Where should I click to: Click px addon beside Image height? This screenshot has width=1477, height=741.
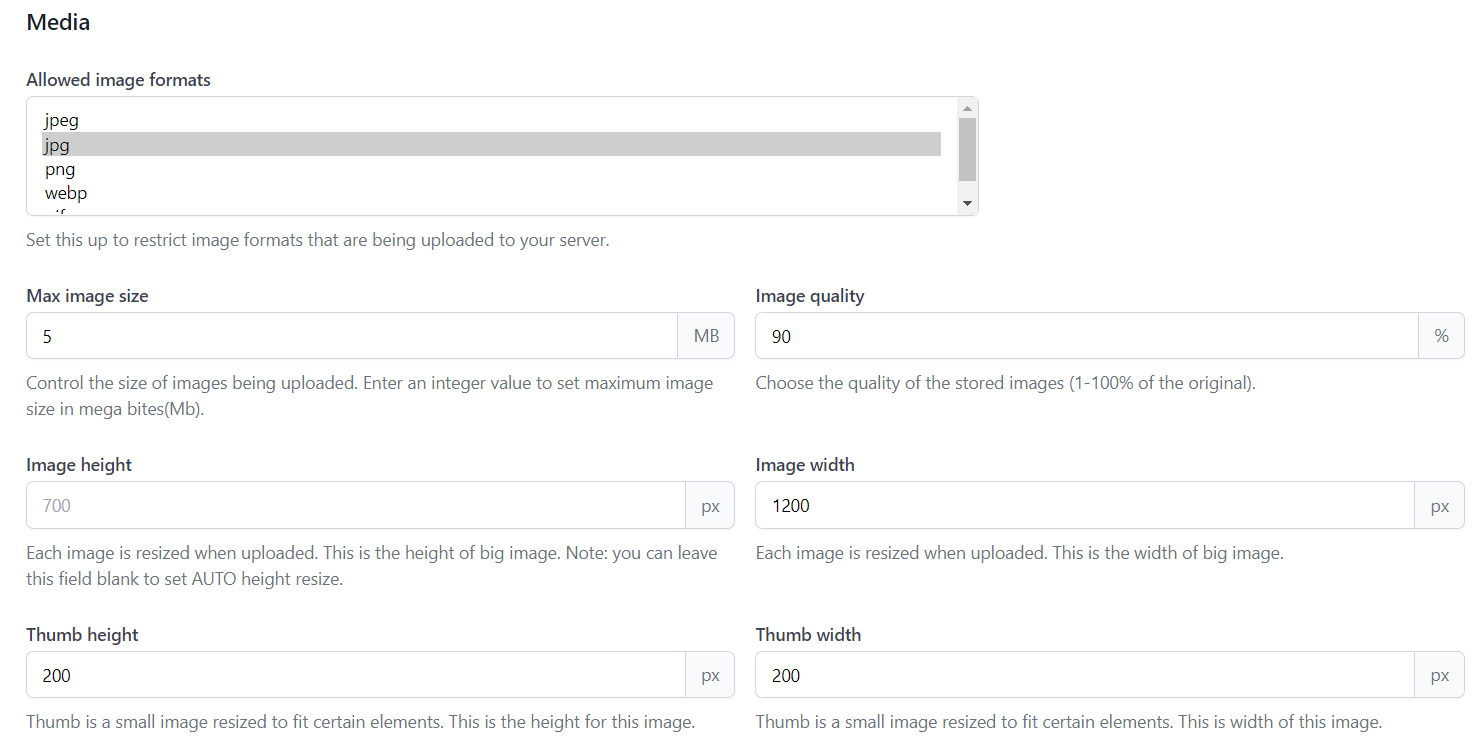point(710,506)
